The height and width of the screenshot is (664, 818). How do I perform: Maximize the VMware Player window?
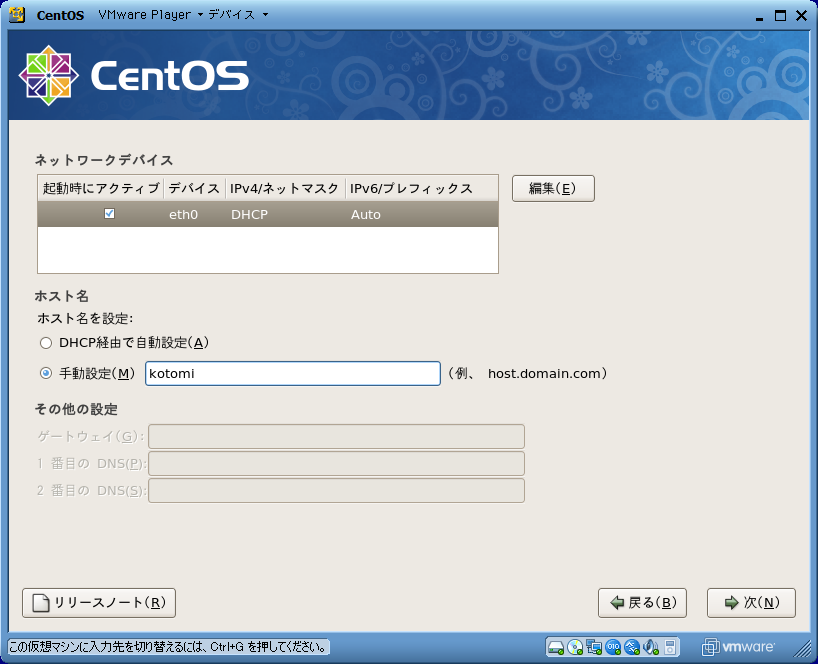click(780, 16)
